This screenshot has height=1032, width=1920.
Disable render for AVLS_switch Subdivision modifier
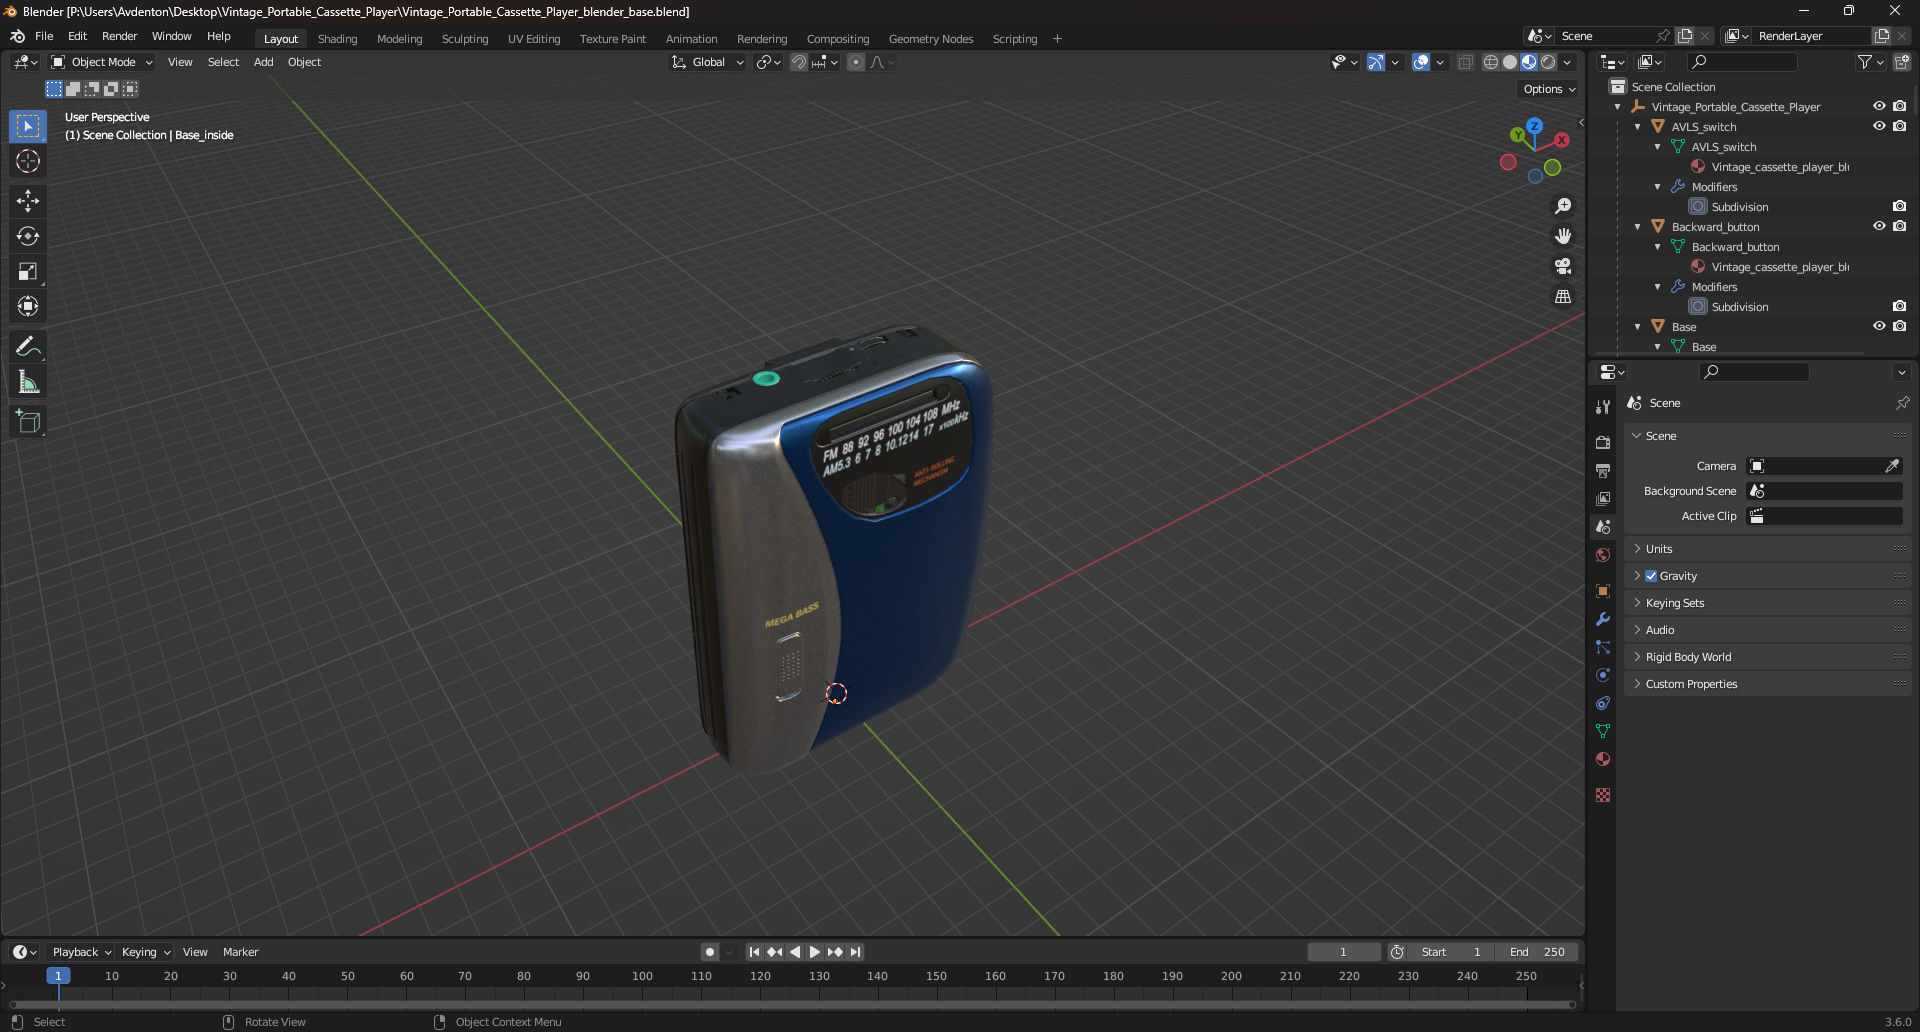point(1899,206)
